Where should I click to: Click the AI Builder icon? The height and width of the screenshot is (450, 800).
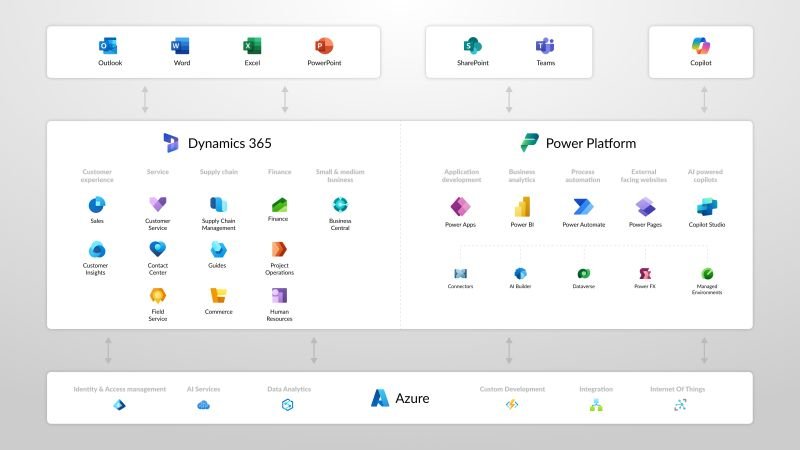tap(520, 274)
